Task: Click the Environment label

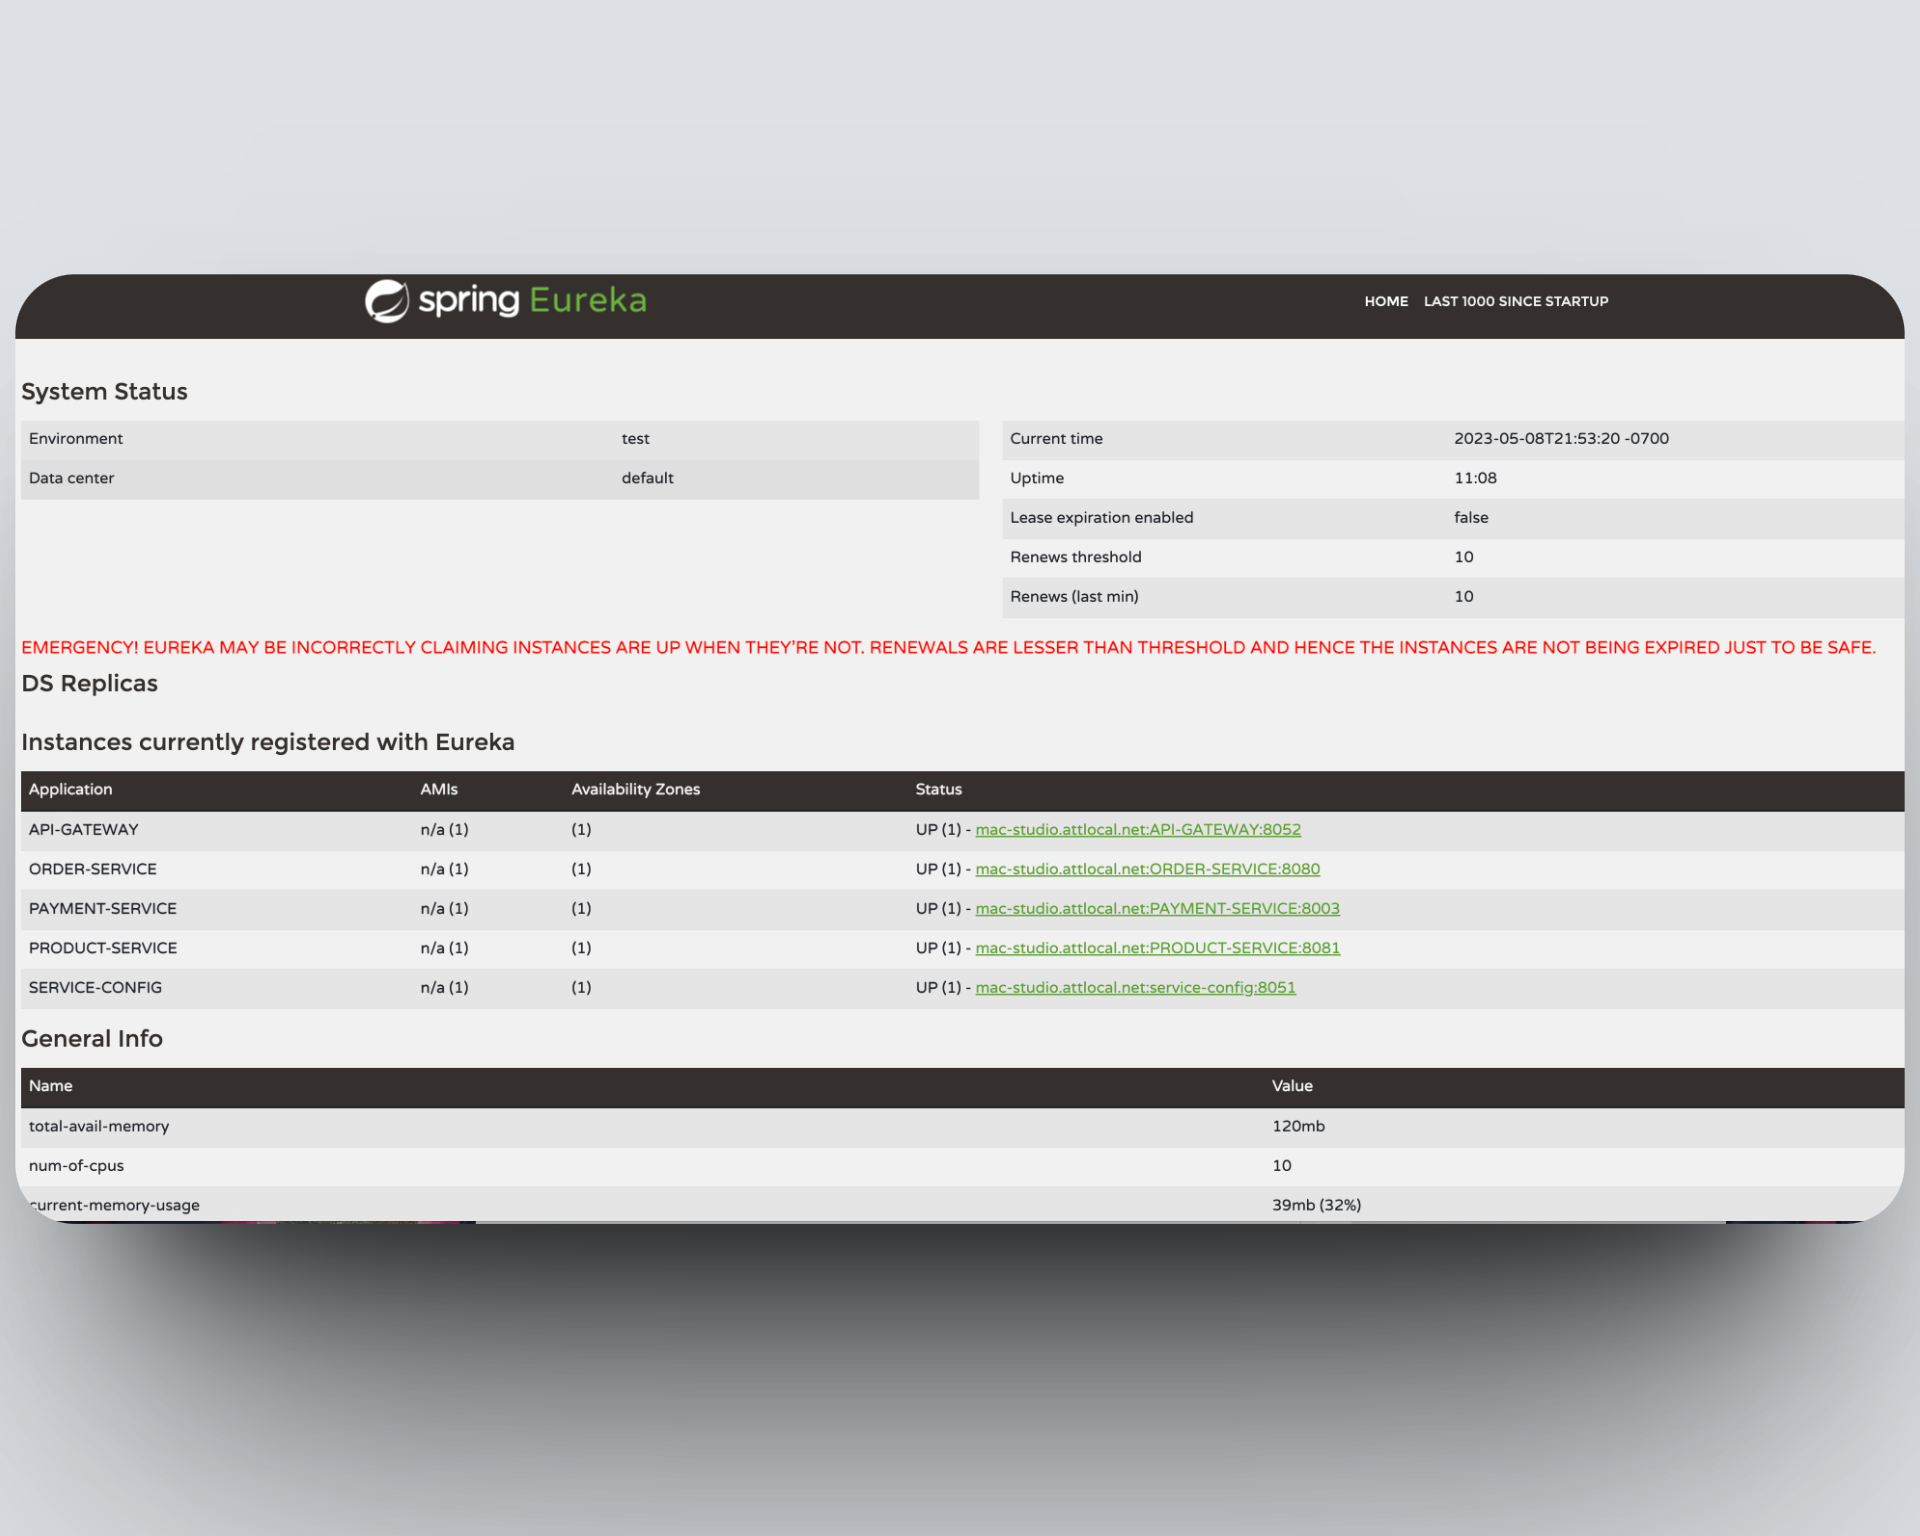Action: click(x=76, y=438)
